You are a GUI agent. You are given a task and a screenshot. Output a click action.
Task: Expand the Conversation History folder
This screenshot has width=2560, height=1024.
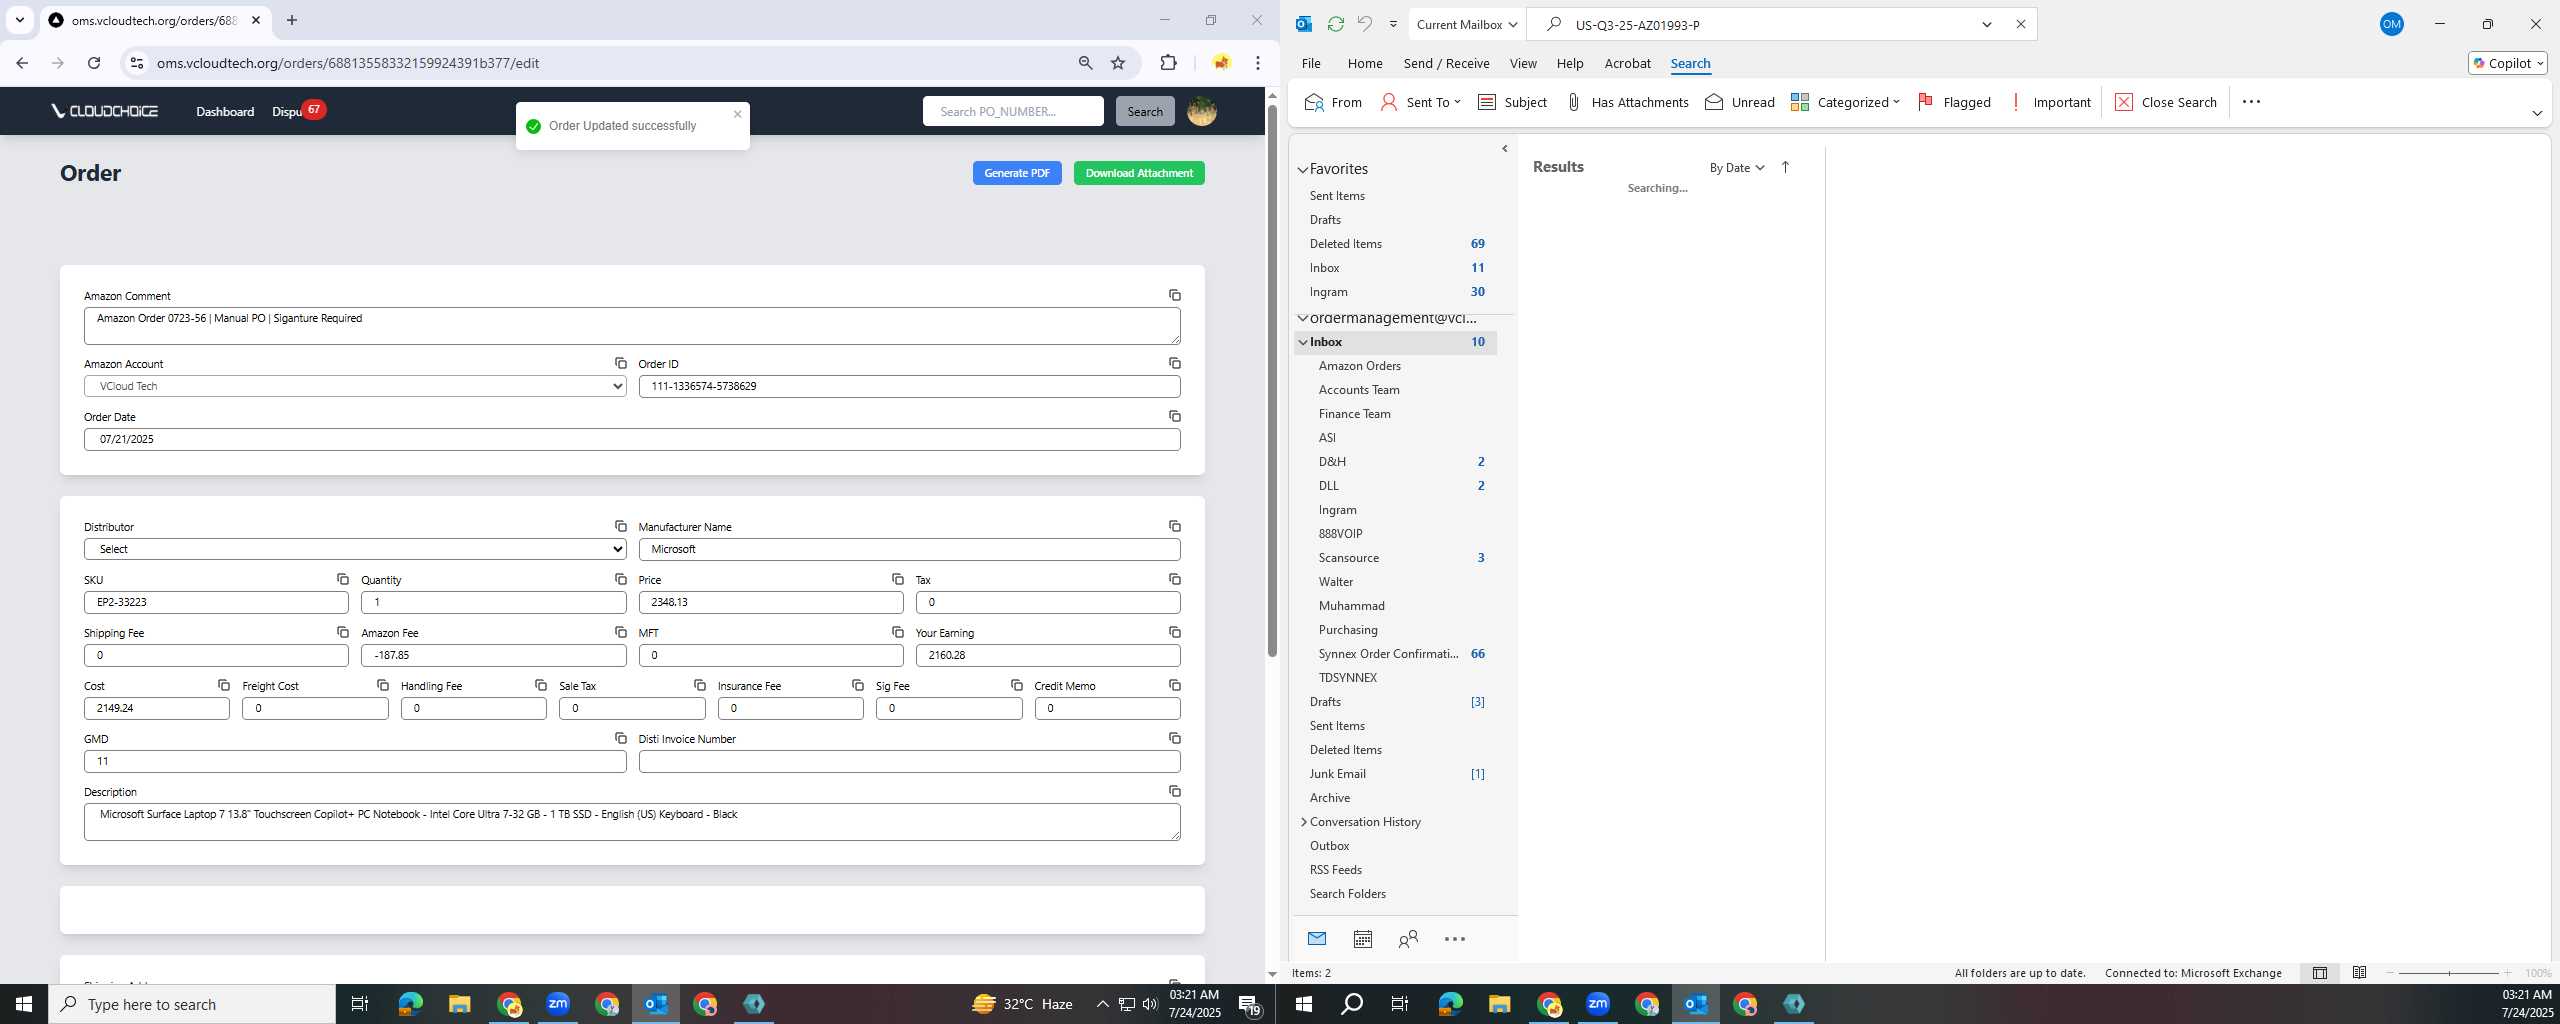(x=1303, y=822)
